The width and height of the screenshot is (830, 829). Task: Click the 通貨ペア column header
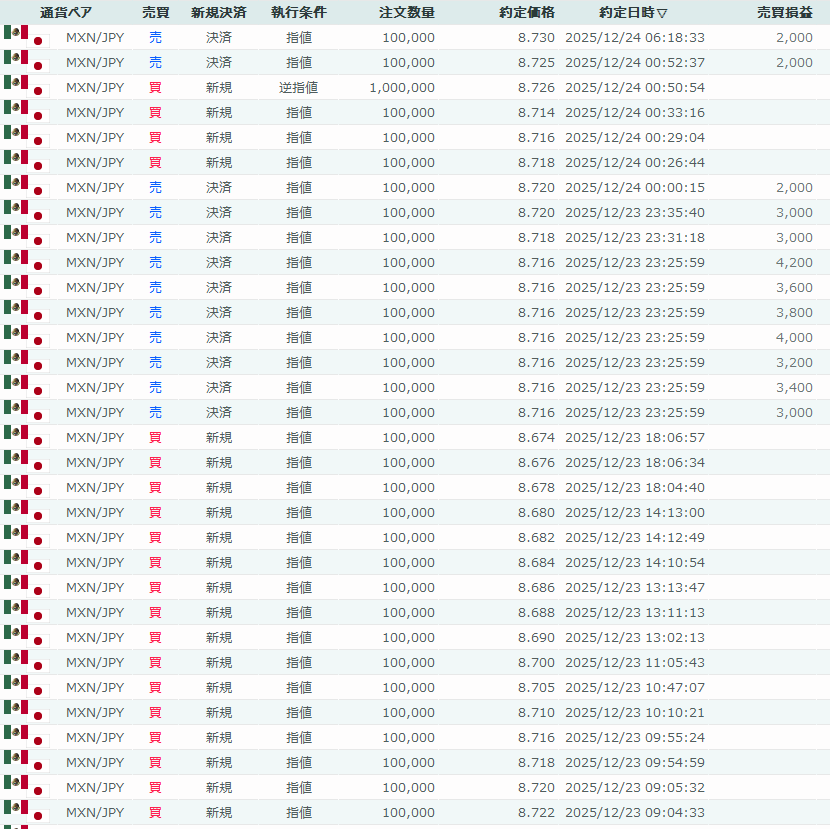coord(67,13)
